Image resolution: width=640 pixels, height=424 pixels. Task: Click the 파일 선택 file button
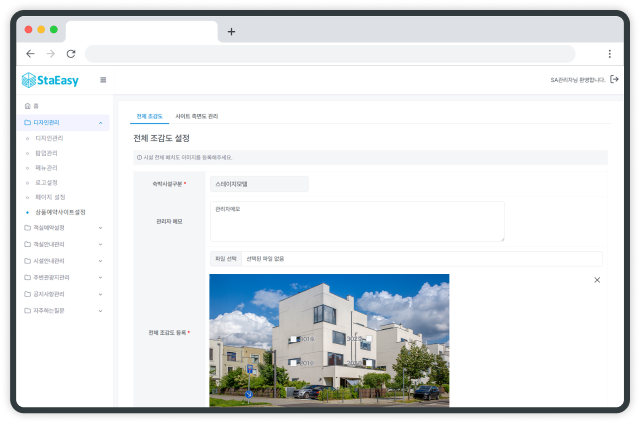[x=226, y=258]
